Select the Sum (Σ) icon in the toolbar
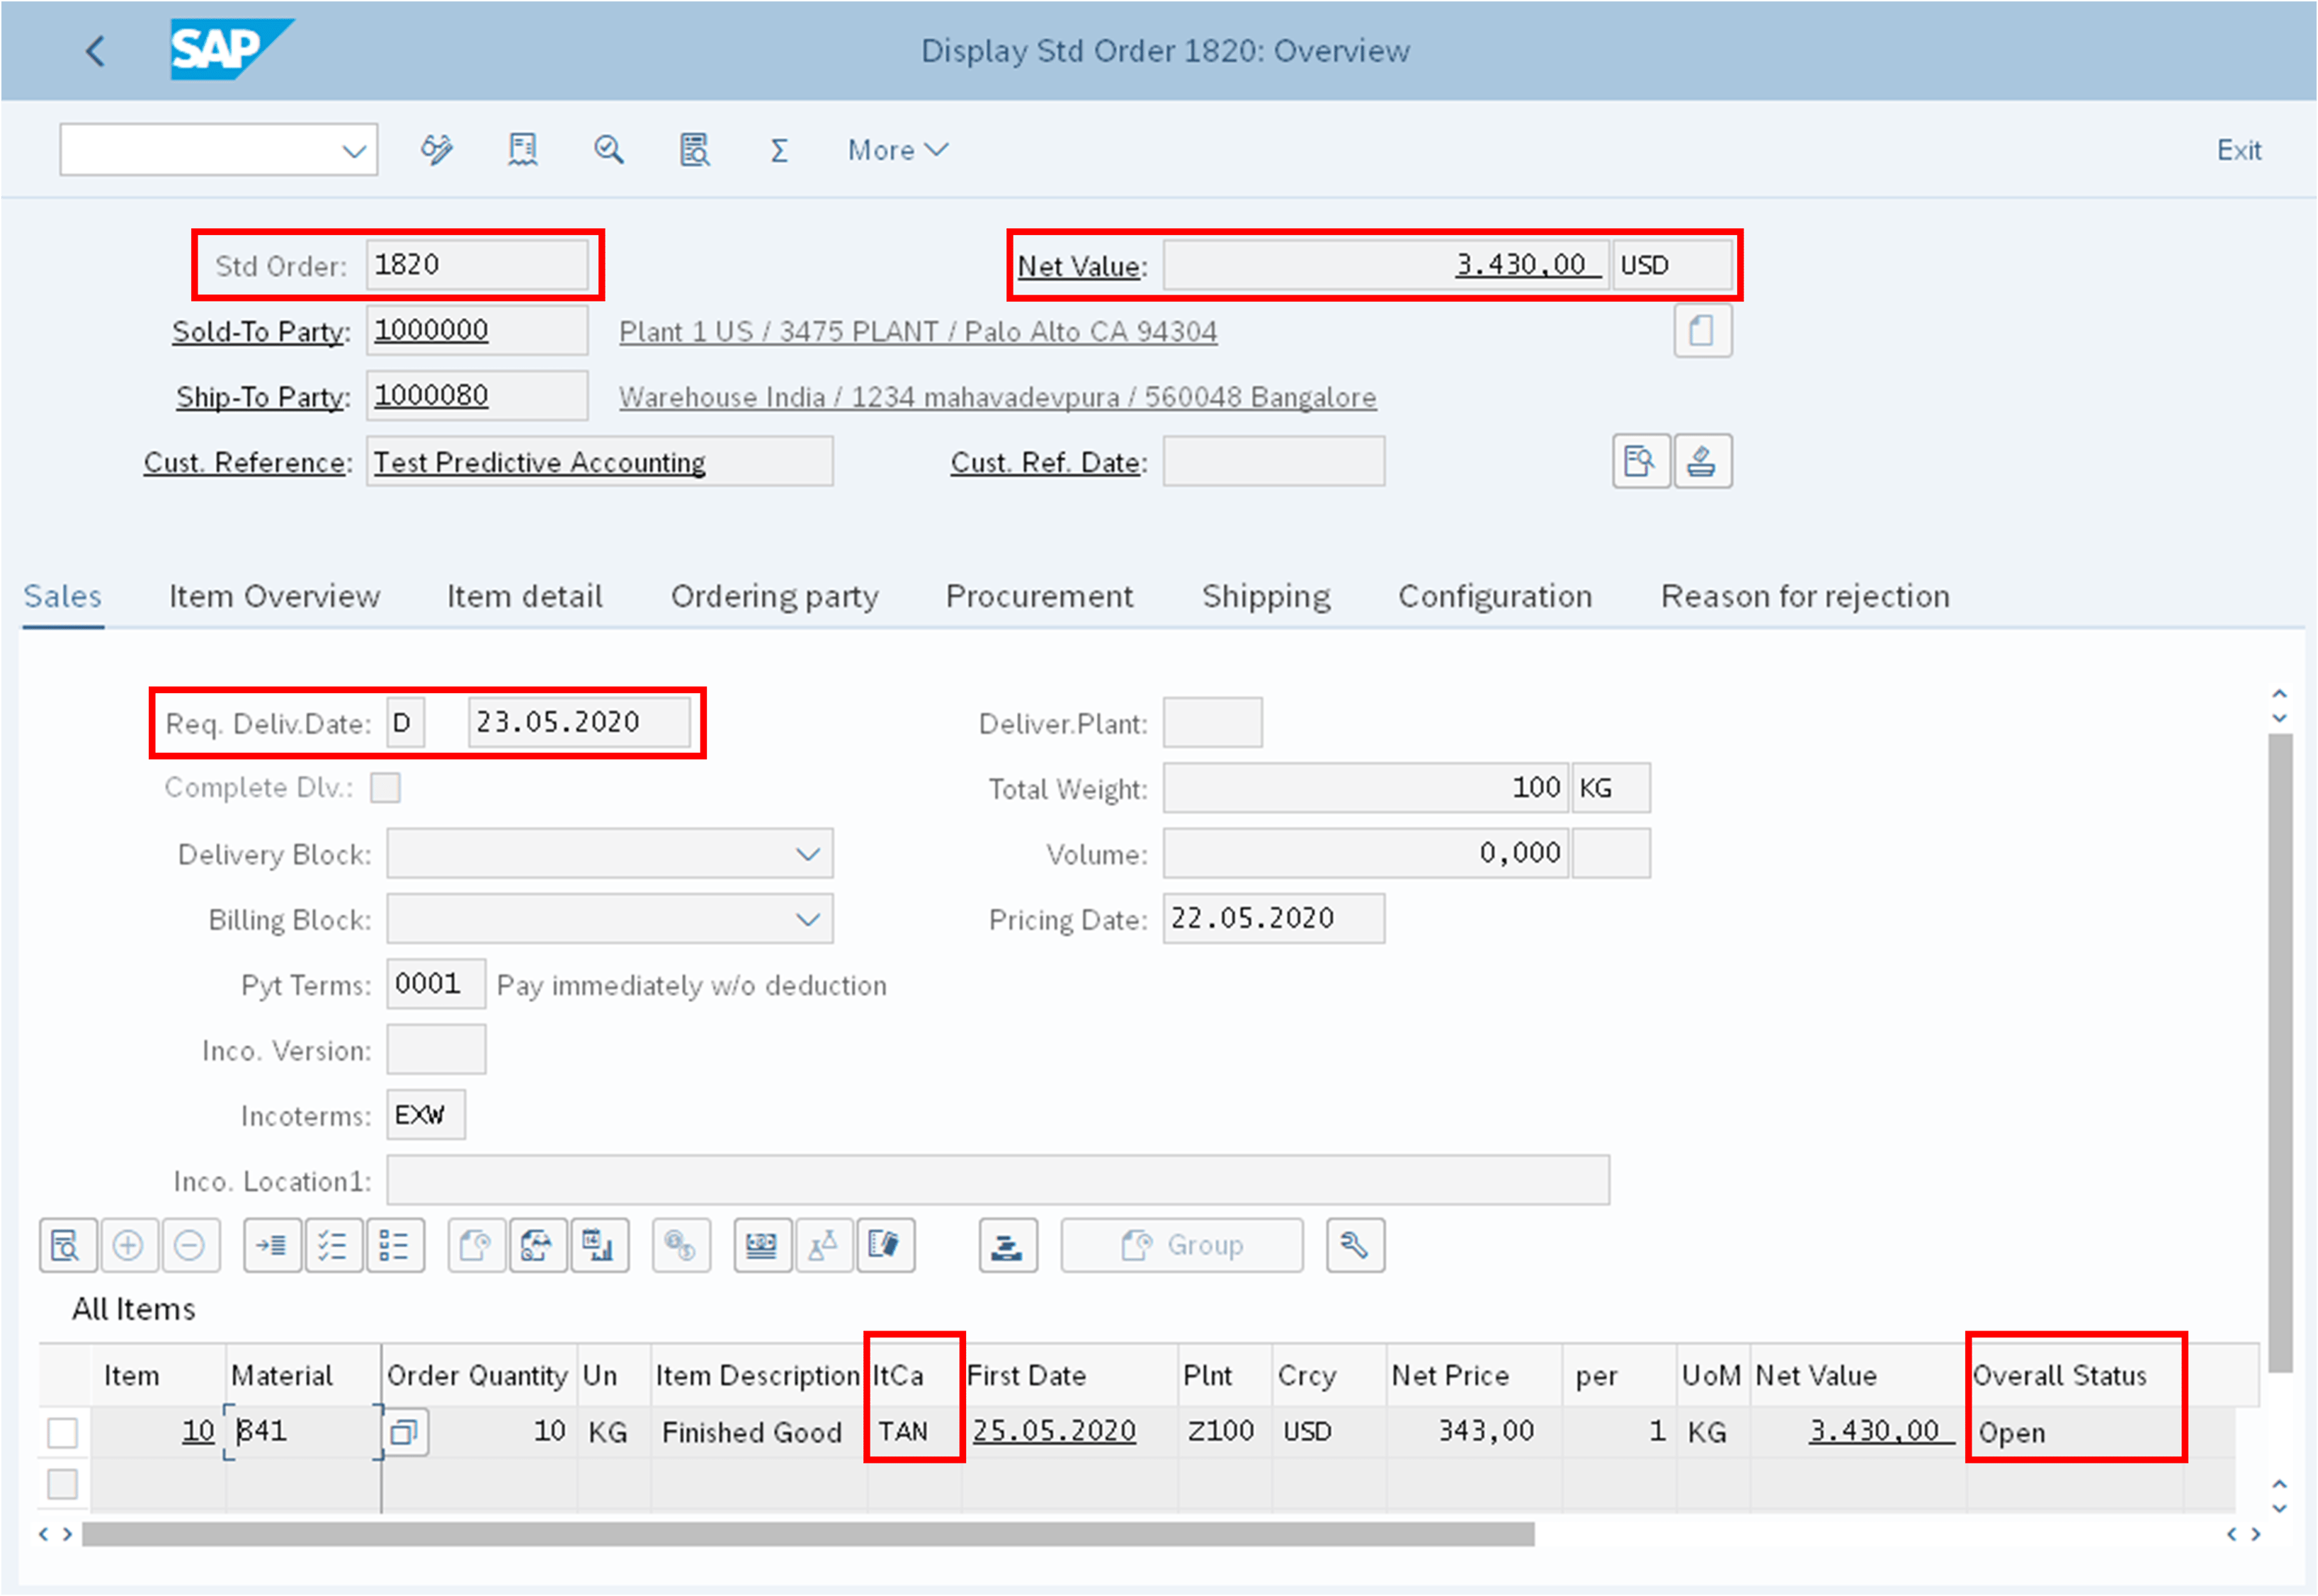2318x1596 pixels. click(779, 149)
